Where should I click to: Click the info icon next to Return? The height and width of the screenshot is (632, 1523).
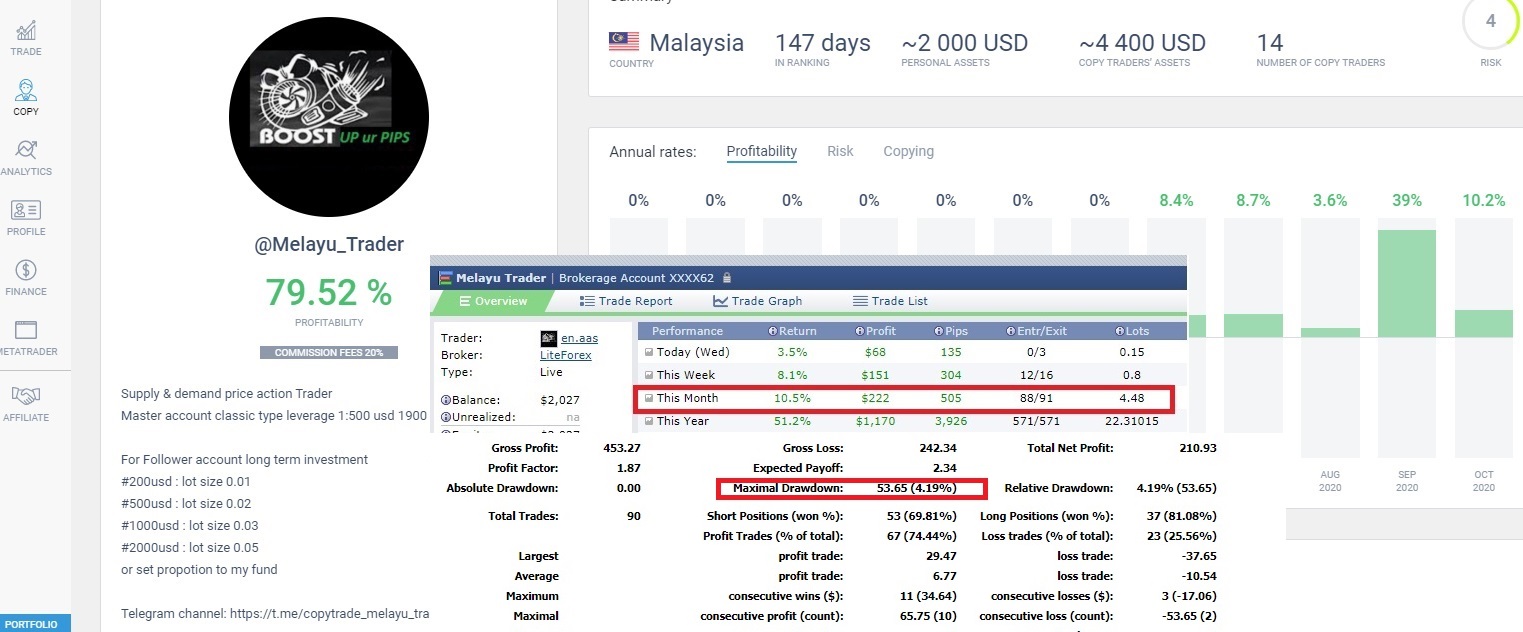click(x=773, y=331)
